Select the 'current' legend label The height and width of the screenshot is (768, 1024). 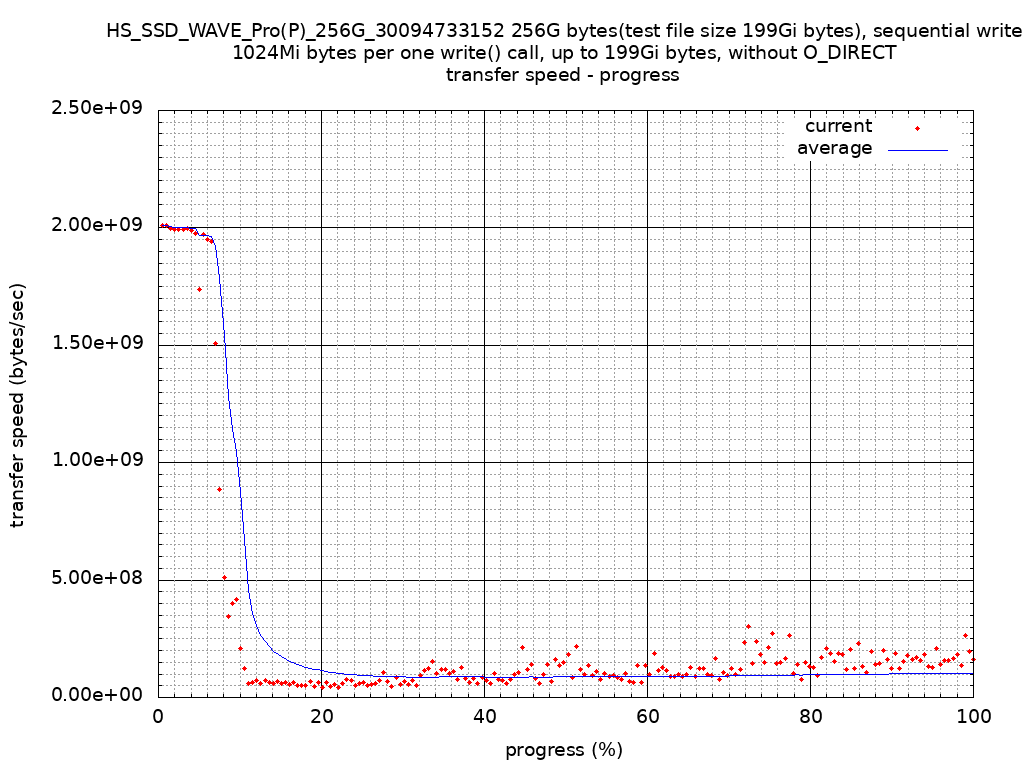coord(838,126)
